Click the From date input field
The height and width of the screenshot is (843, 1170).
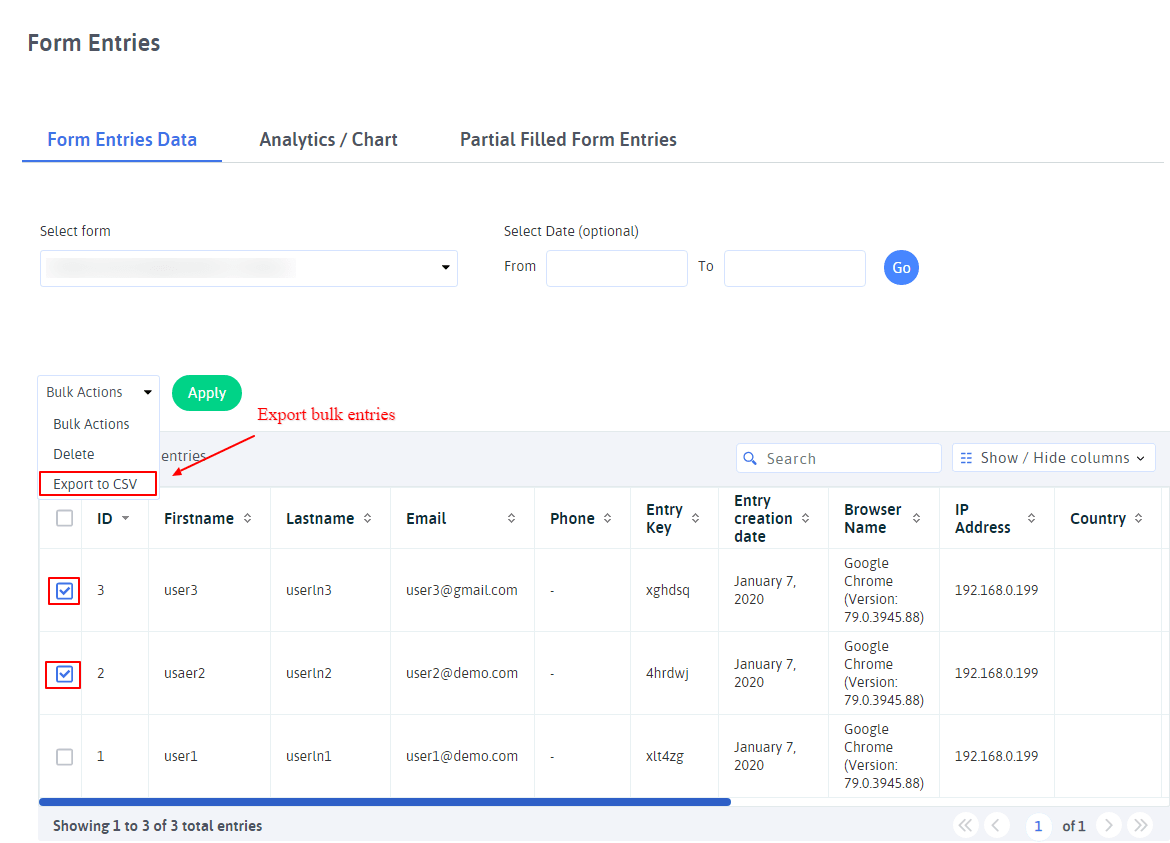click(x=616, y=268)
